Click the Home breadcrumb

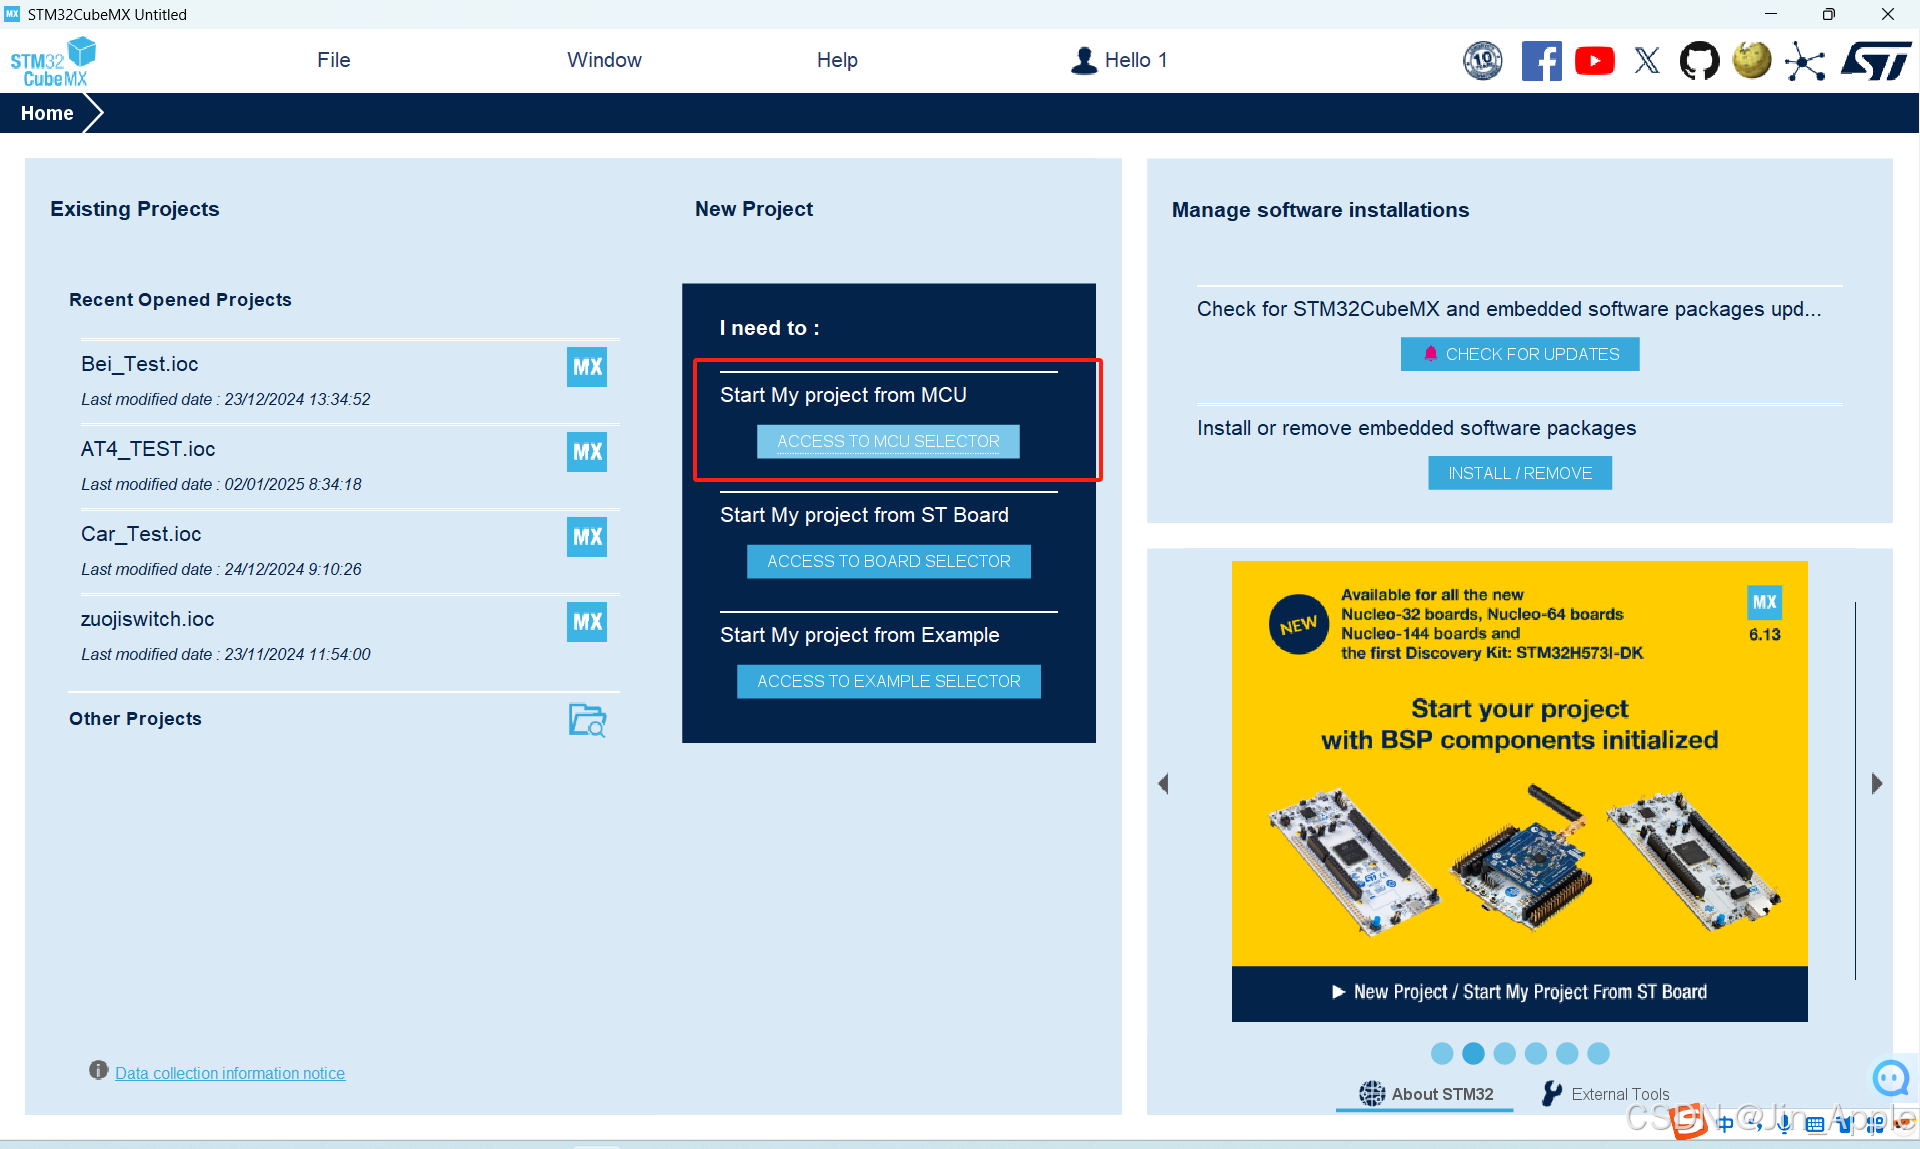click(x=47, y=113)
